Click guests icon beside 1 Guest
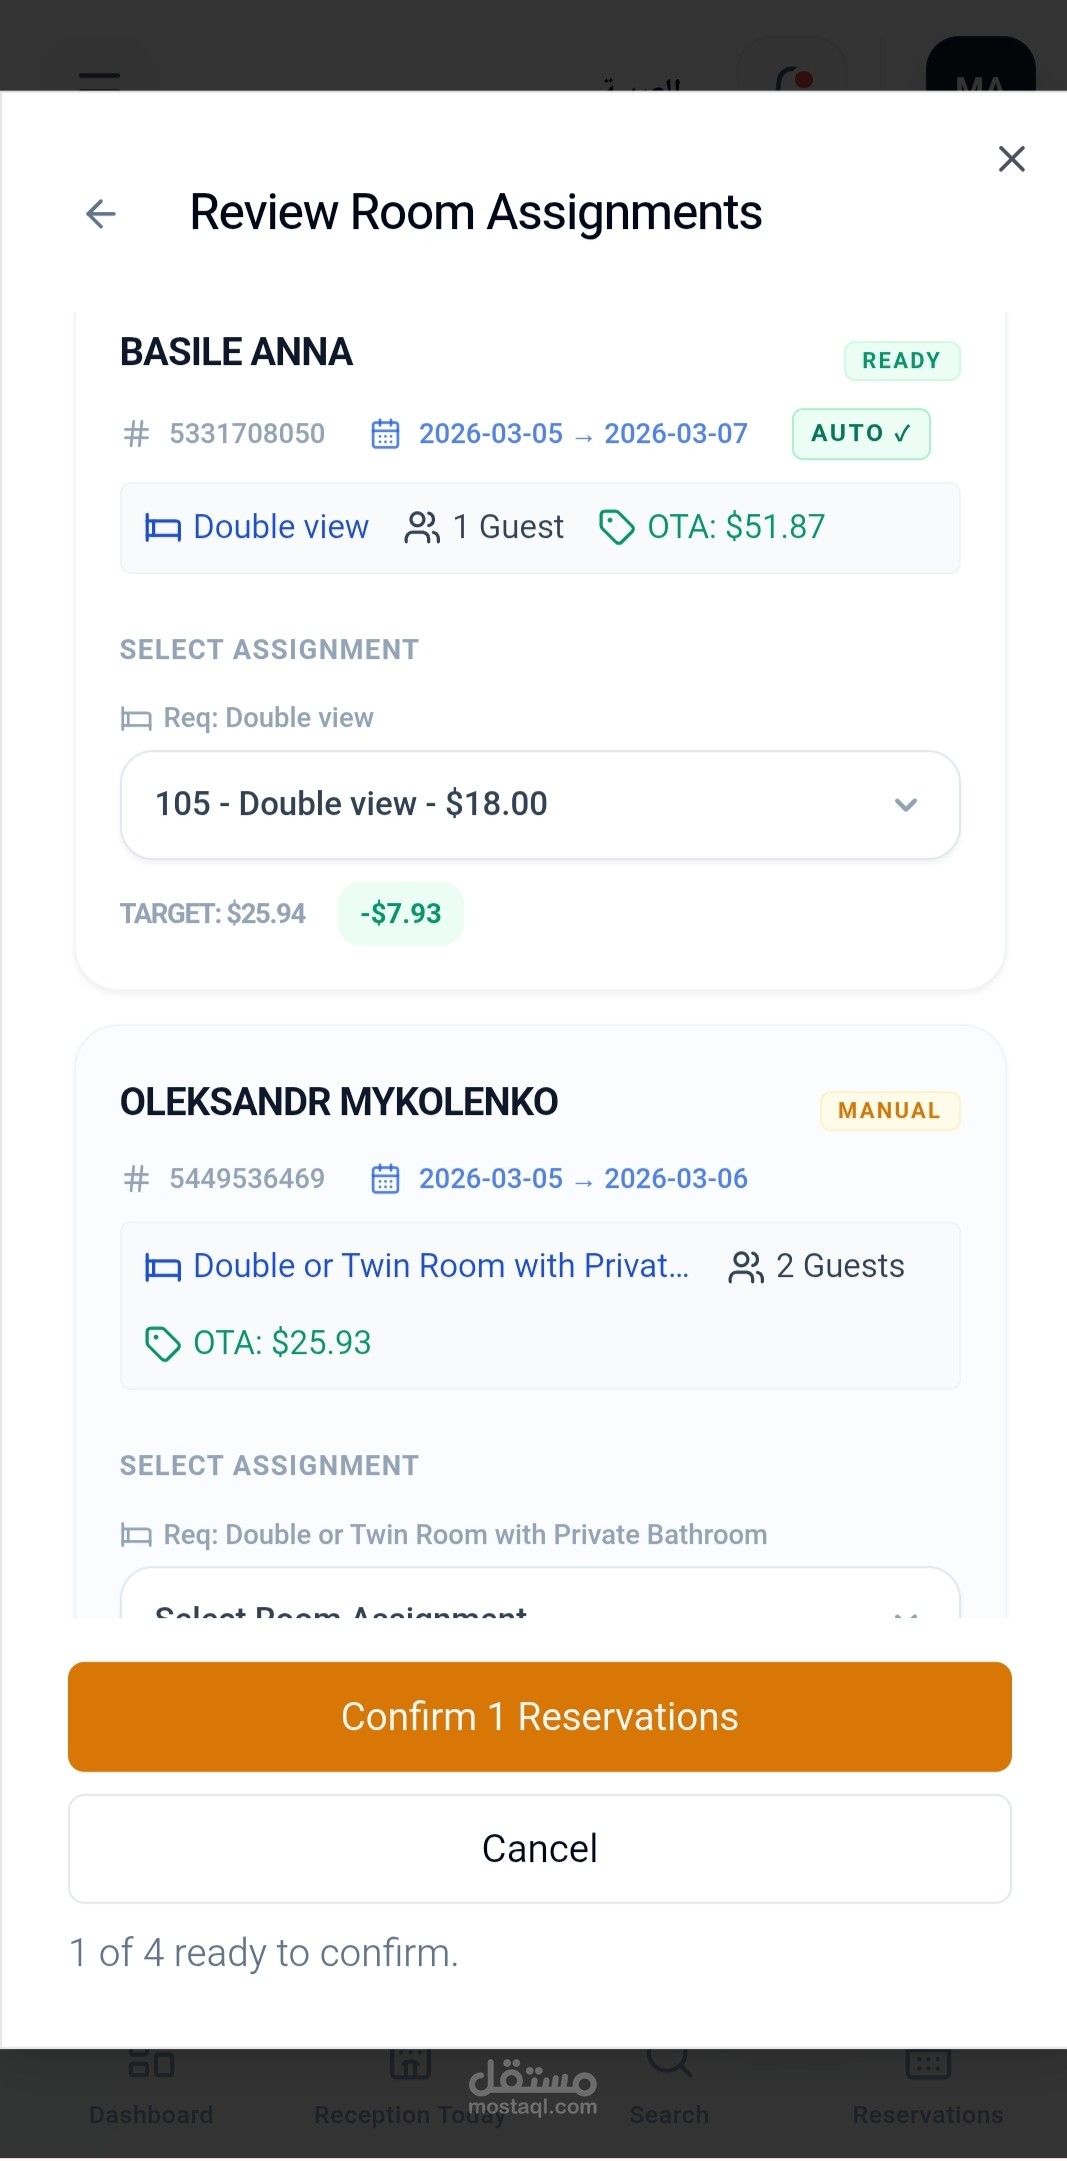 (x=422, y=527)
